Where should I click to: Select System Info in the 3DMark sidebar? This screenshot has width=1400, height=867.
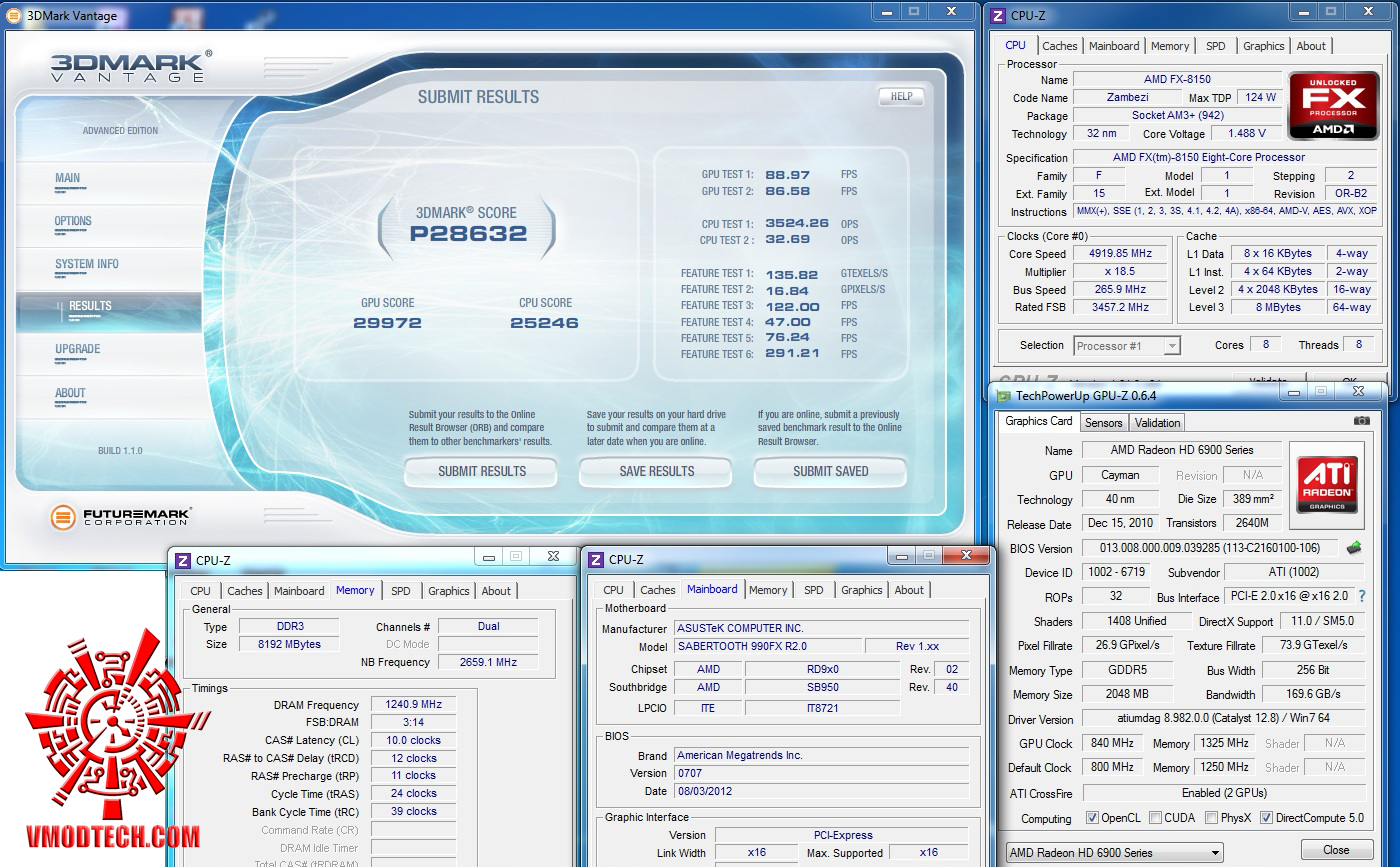(87, 265)
